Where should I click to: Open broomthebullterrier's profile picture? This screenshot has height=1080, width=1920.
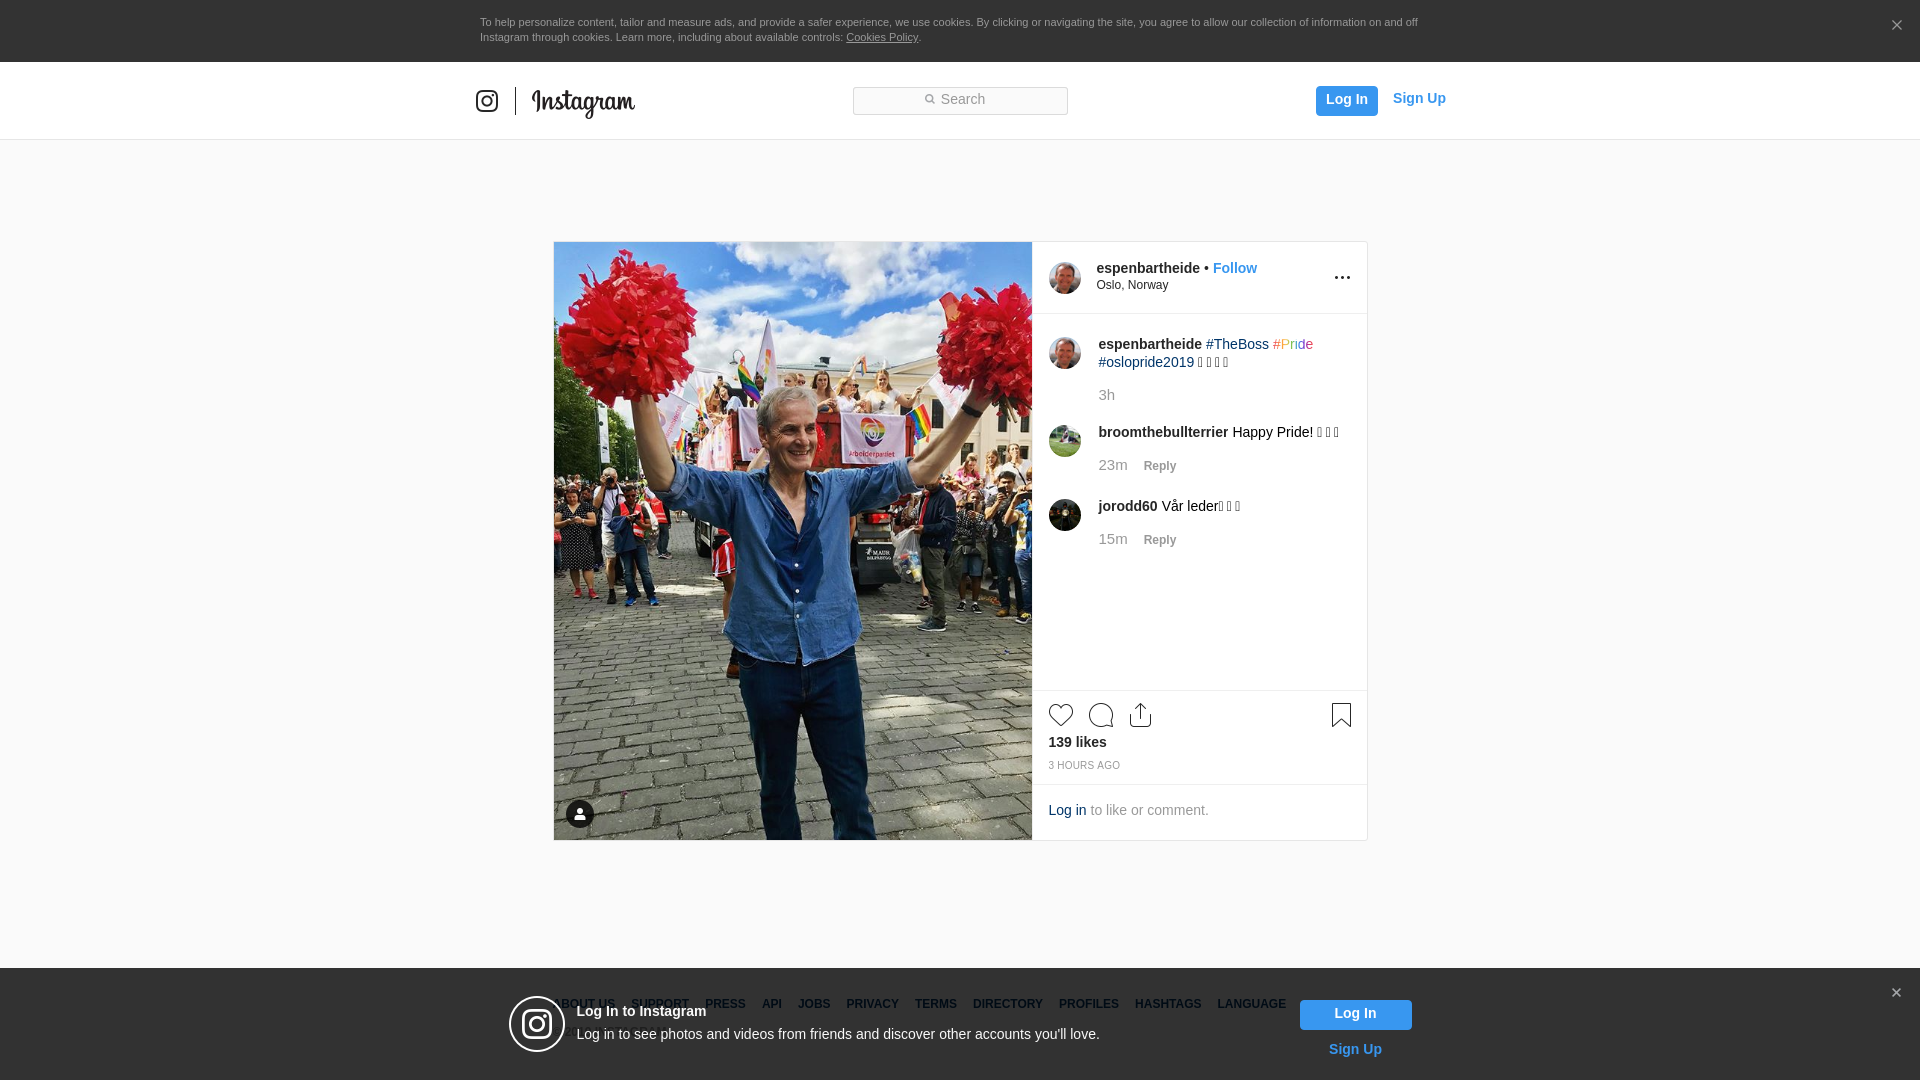(x=1064, y=441)
